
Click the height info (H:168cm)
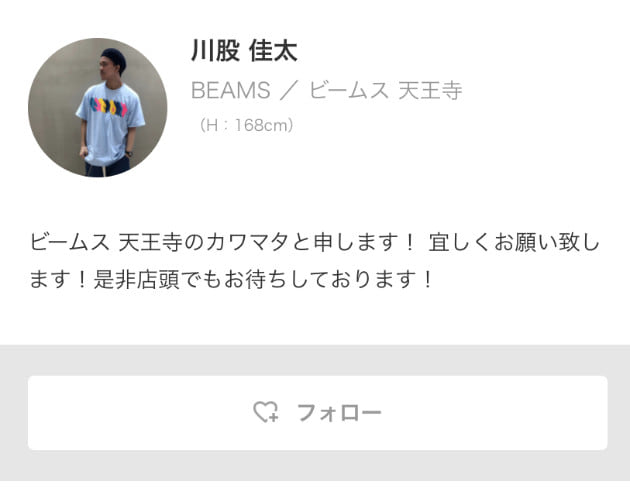pyautogui.click(x=246, y=125)
